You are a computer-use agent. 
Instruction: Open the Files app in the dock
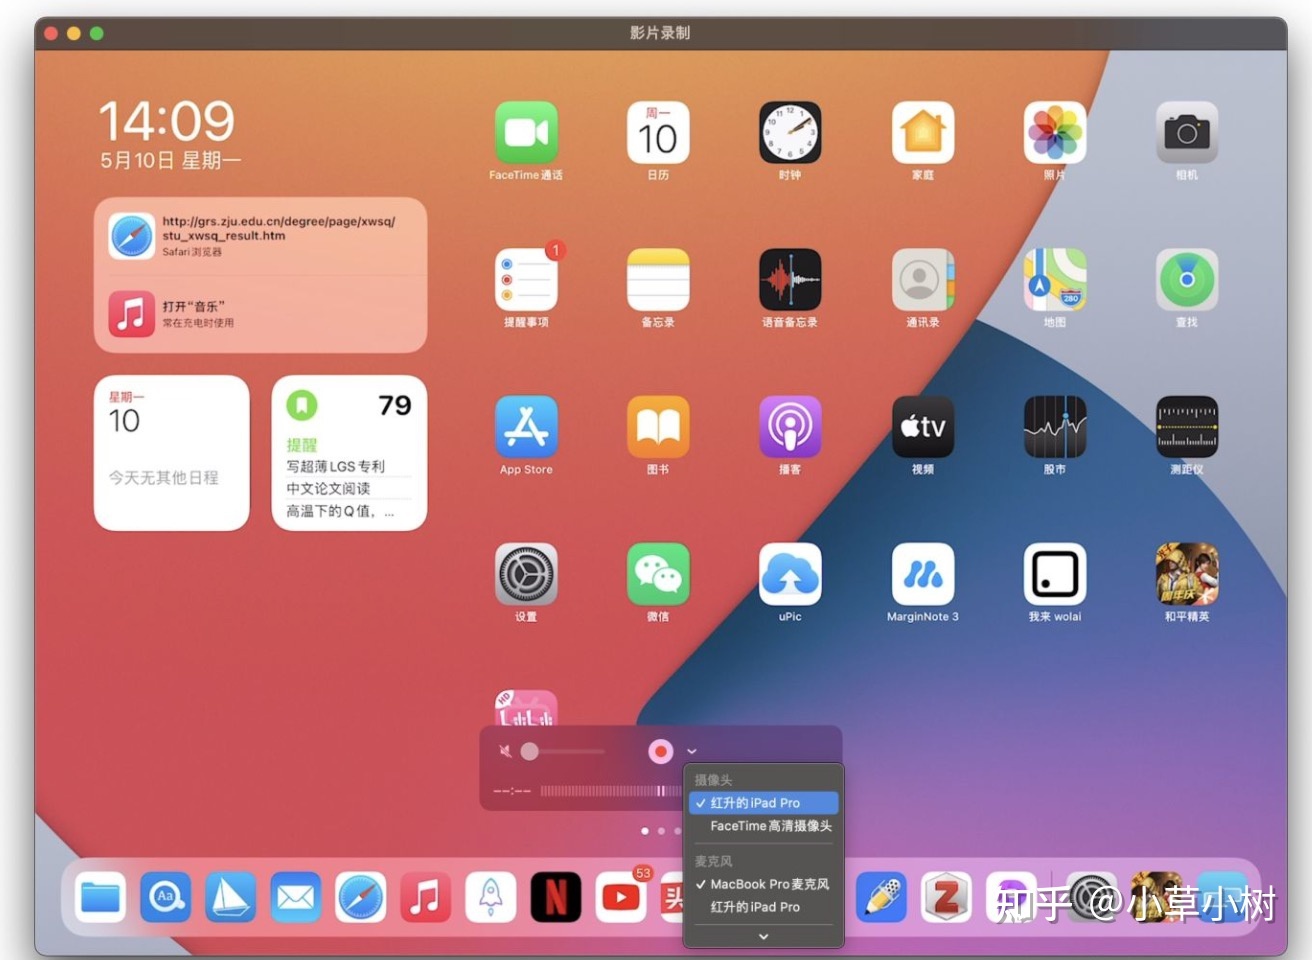pos(100,897)
